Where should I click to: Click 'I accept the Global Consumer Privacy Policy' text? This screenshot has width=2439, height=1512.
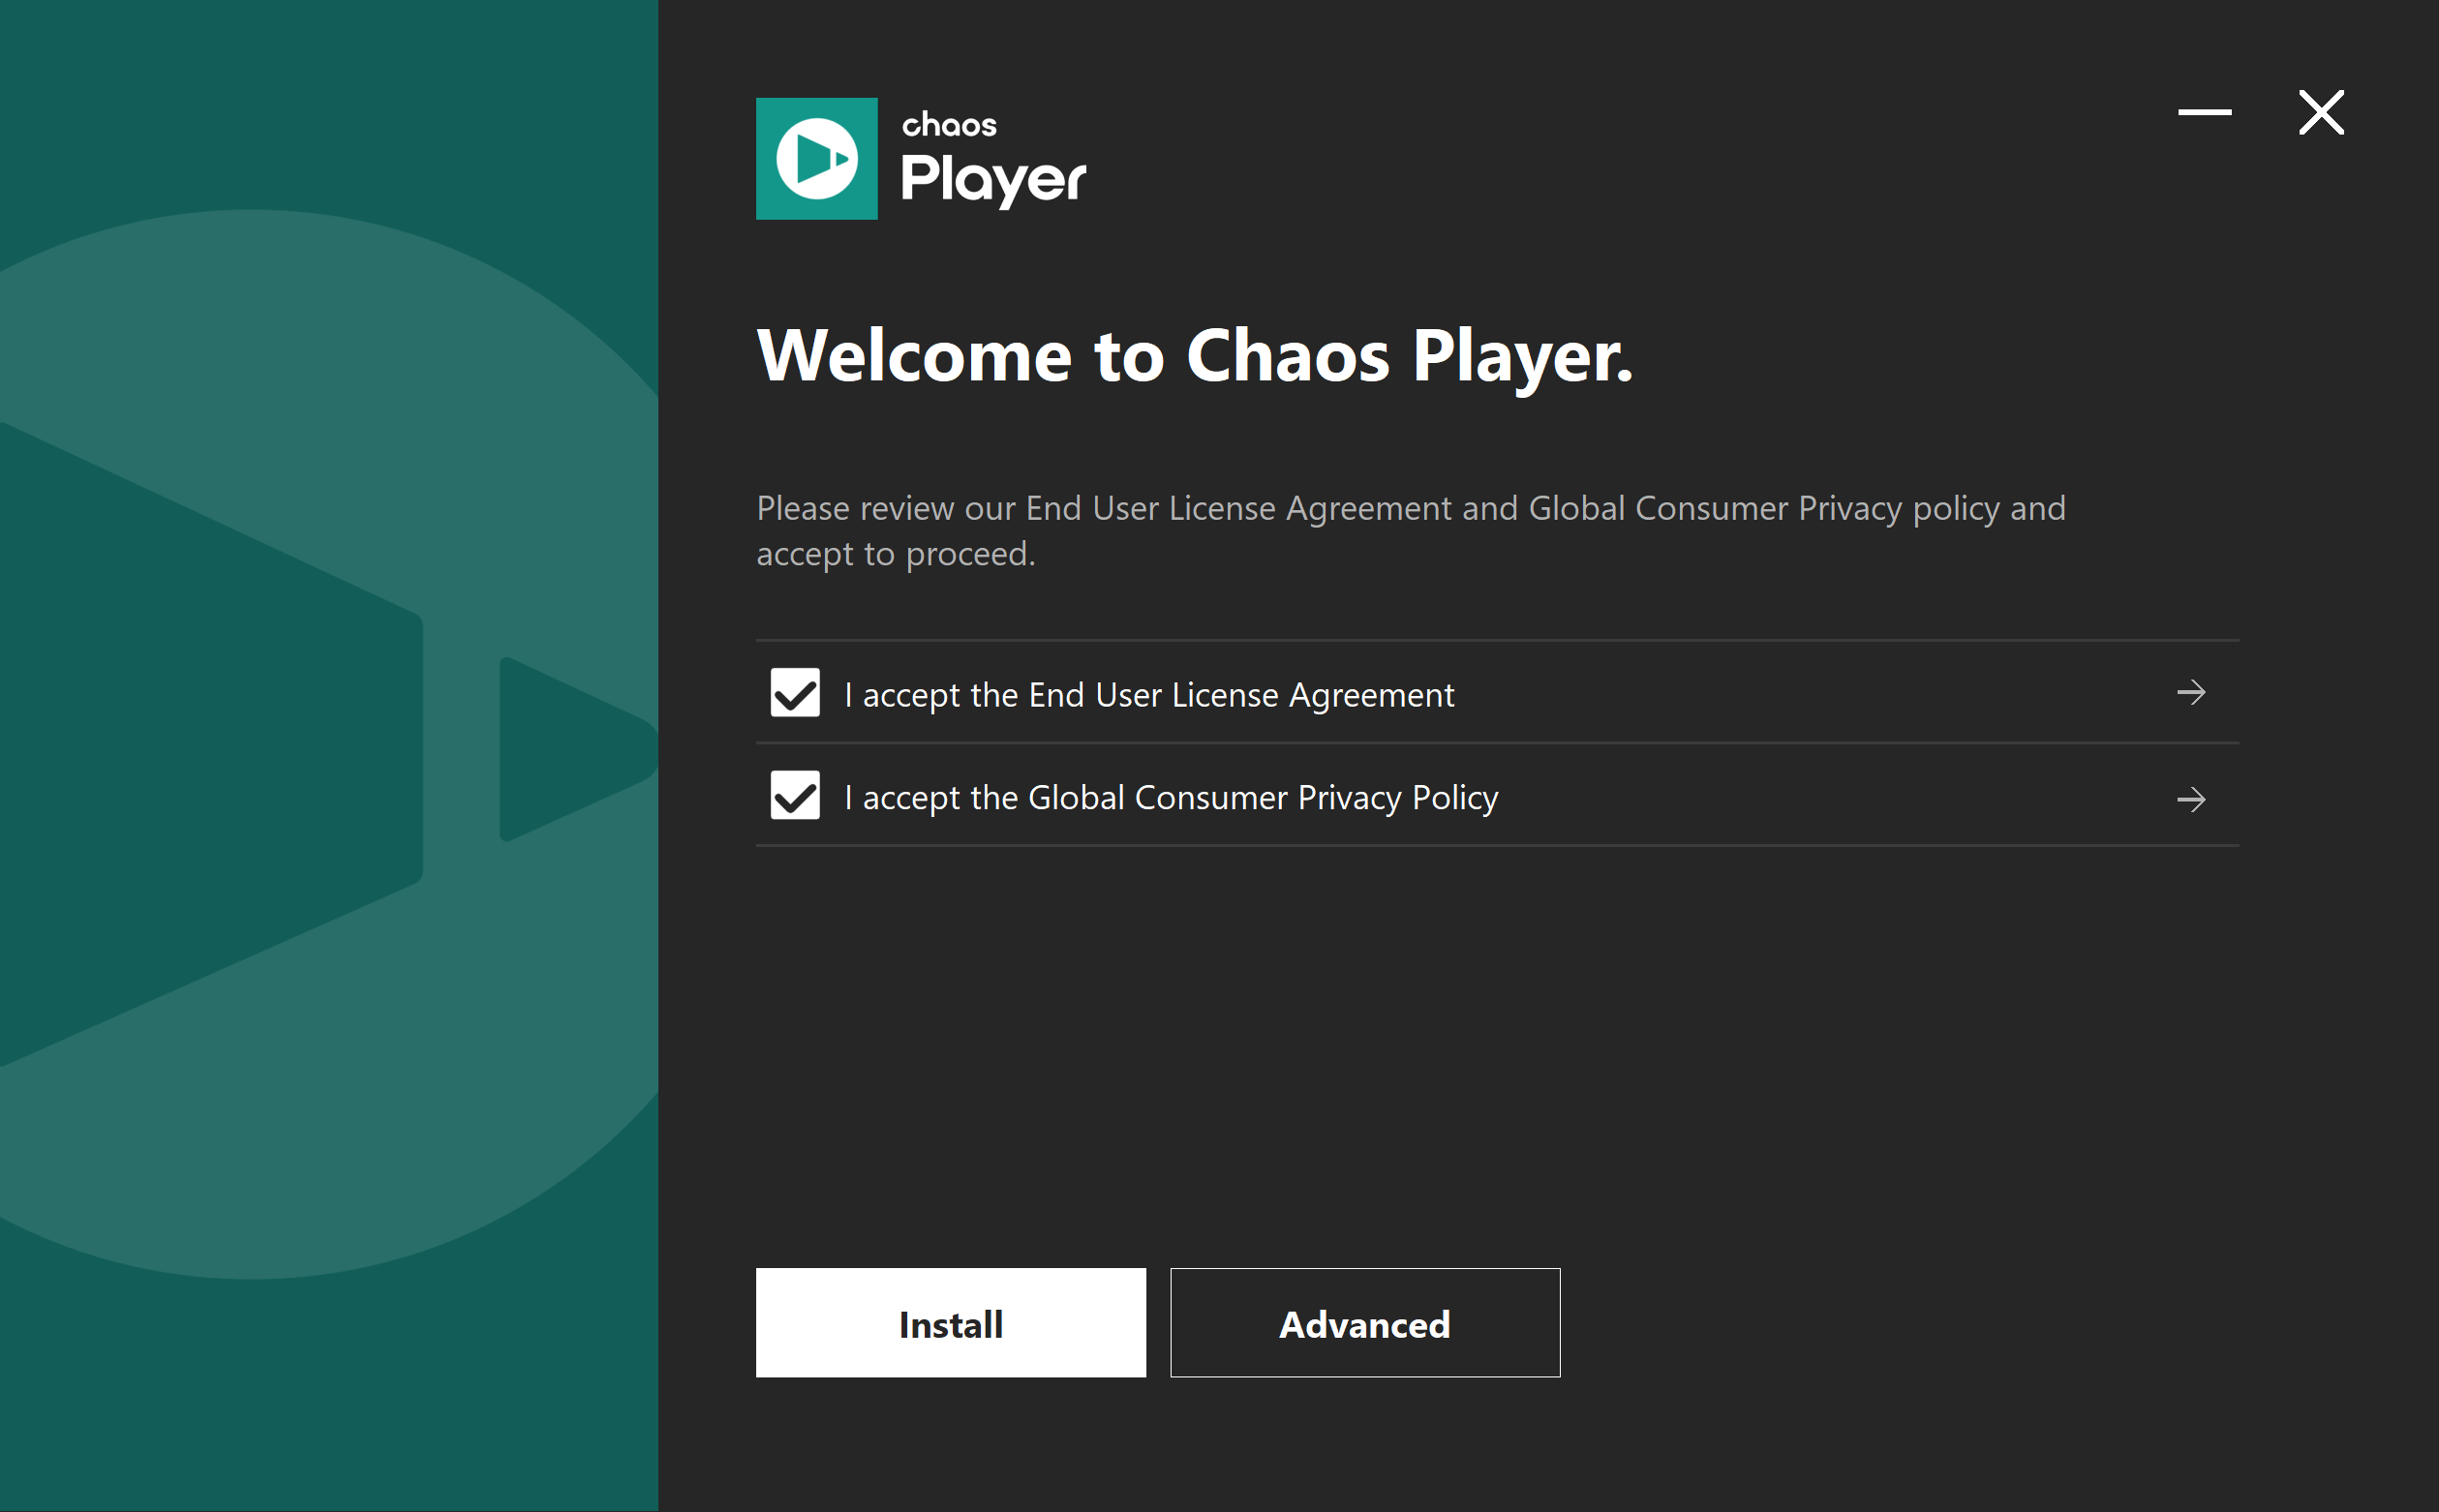click(x=1171, y=798)
